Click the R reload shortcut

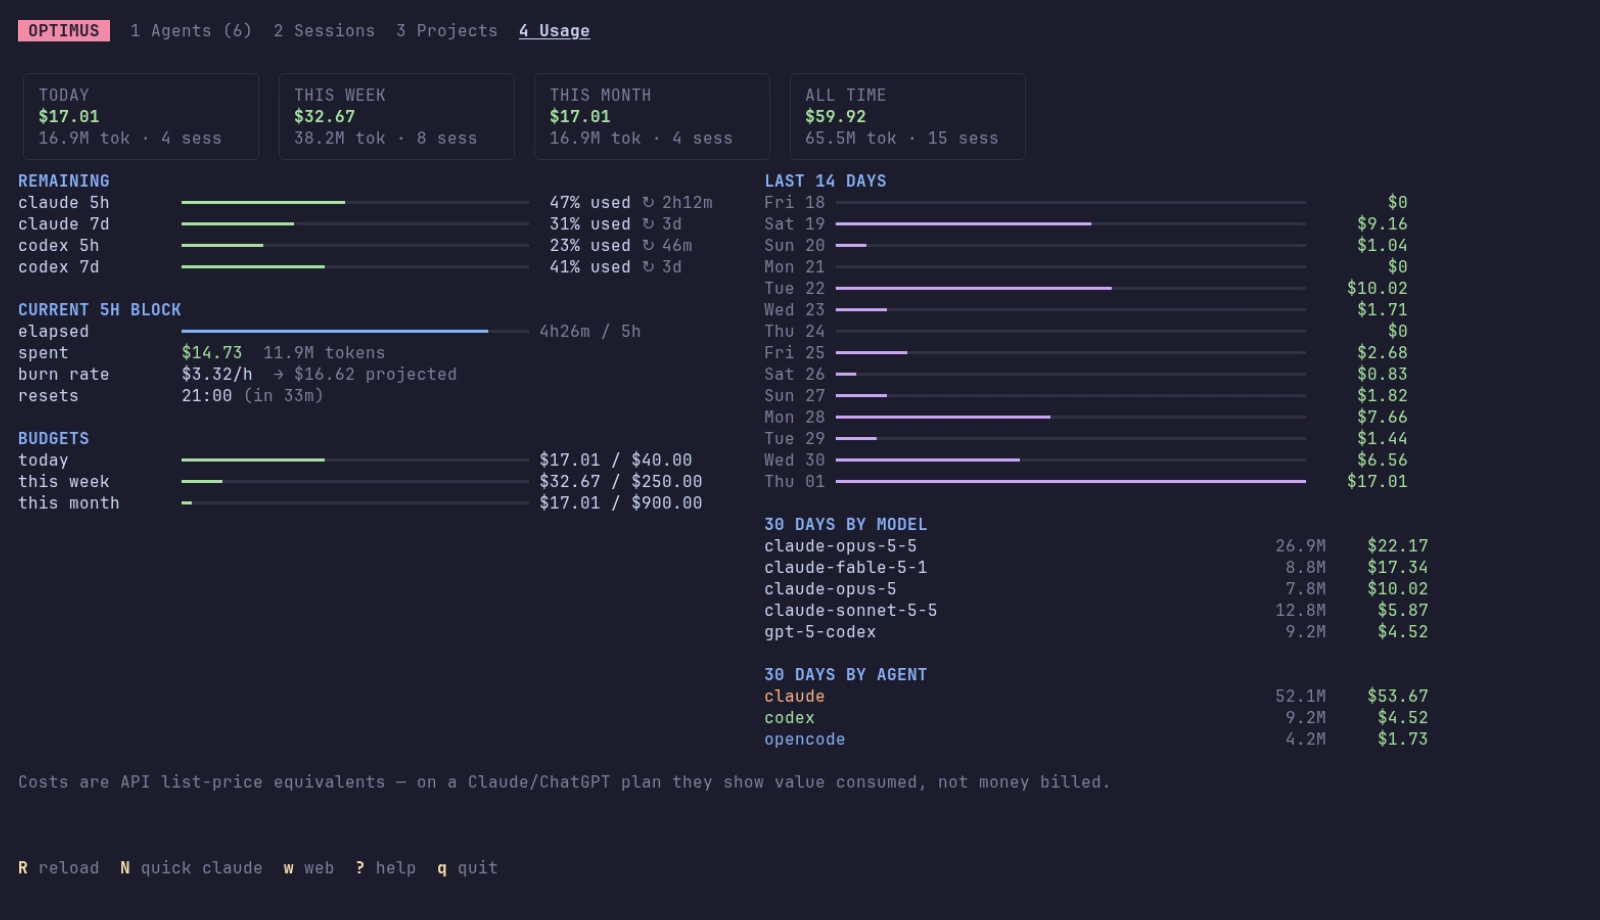click(59, 868)
